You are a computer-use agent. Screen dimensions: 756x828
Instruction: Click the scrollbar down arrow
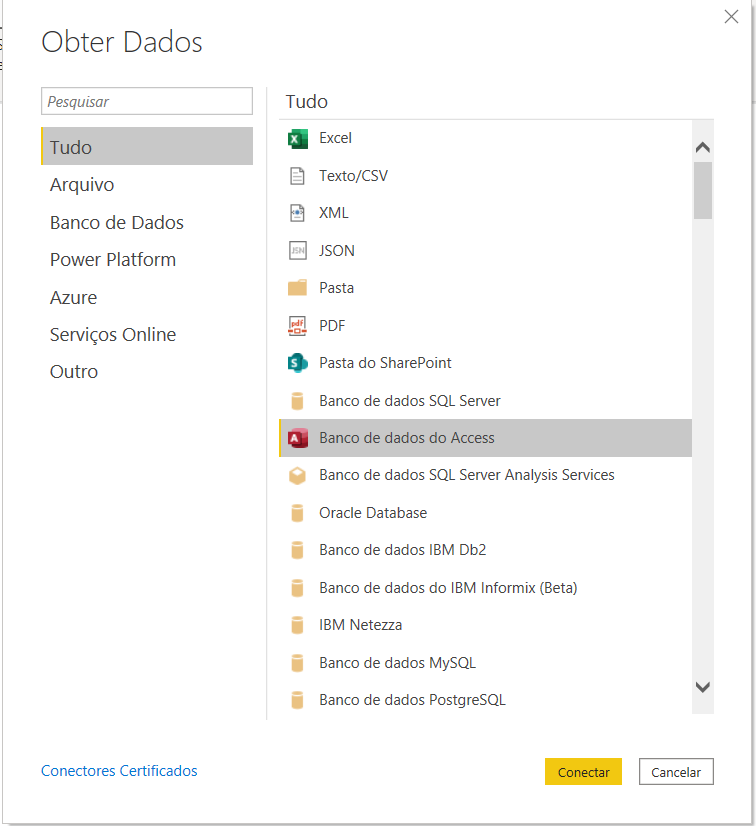click(x=703, y=687)
